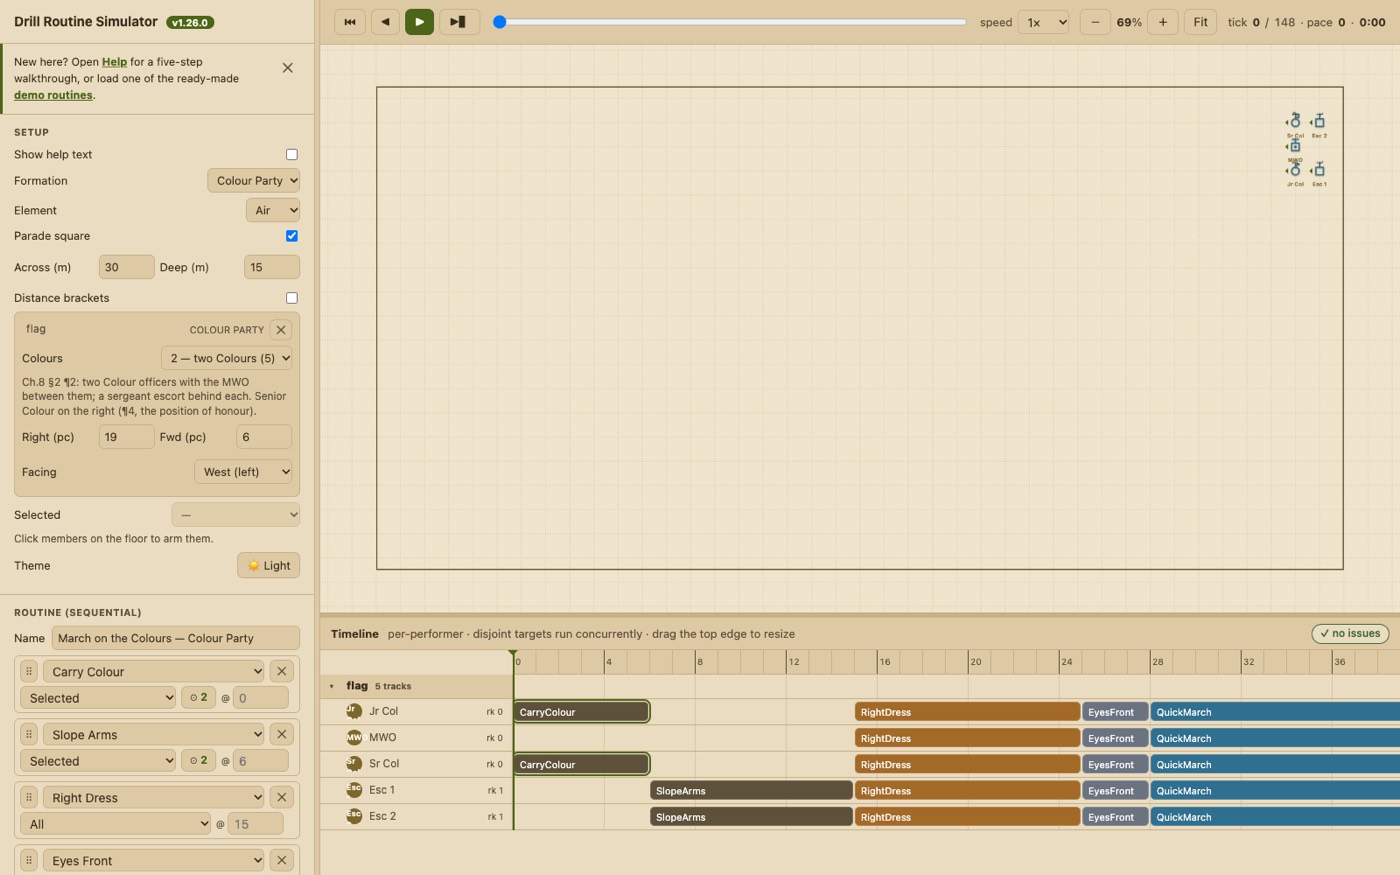The image size is (1400, 875).
Task: Enable the Show help text checkbox
Action: pyautogui.click(x=292, y=154)
